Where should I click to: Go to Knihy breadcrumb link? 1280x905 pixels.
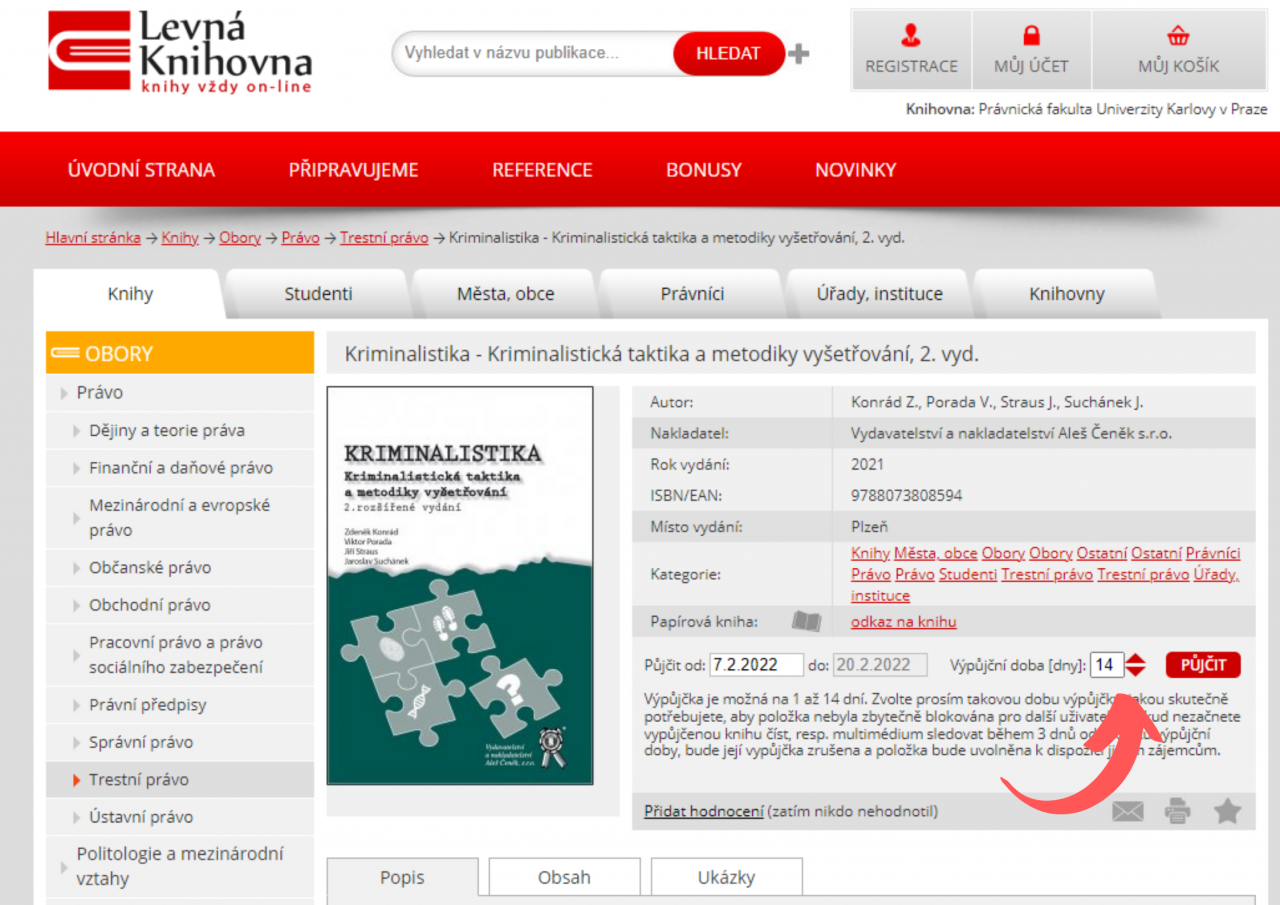(180, 238)
